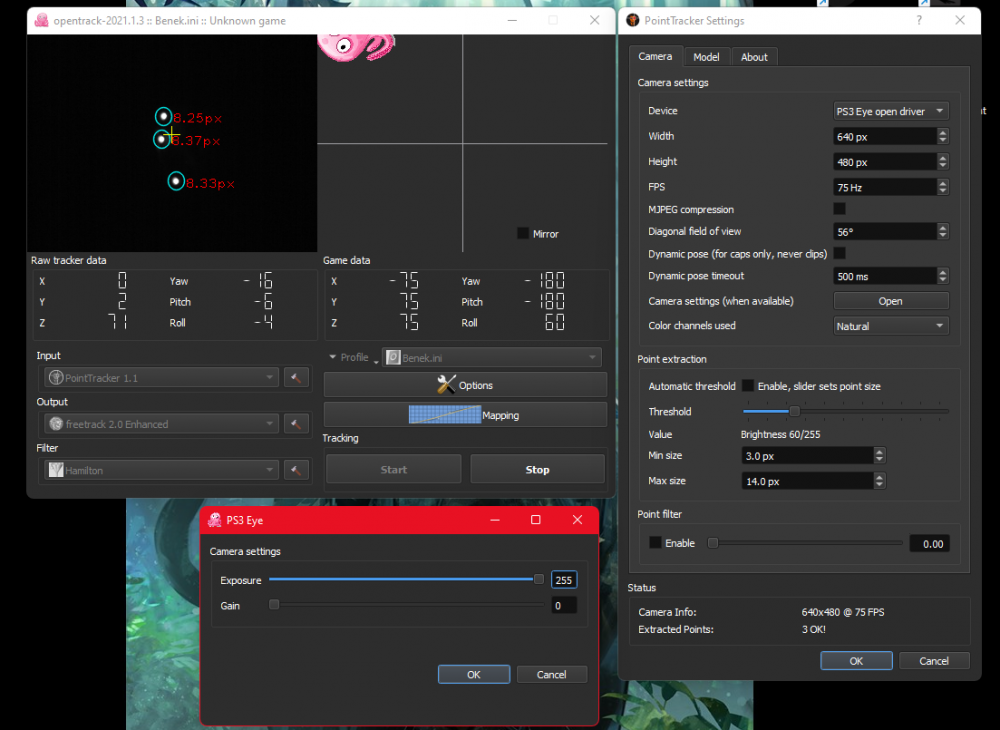Image resolution: width=1000 pixels, height=730 pixels.
Task: Click Open for camera settings
Action: [x=890, y=301]
